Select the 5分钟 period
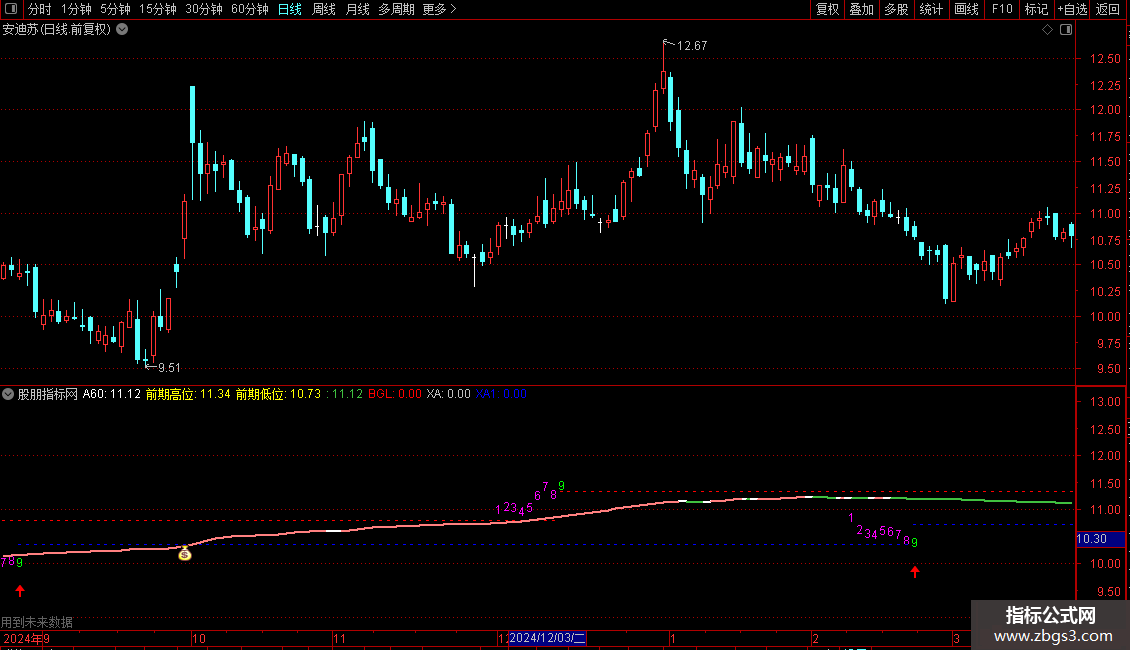The width and height of the screenshot is (1130, 650). click(x=115, y=9)
